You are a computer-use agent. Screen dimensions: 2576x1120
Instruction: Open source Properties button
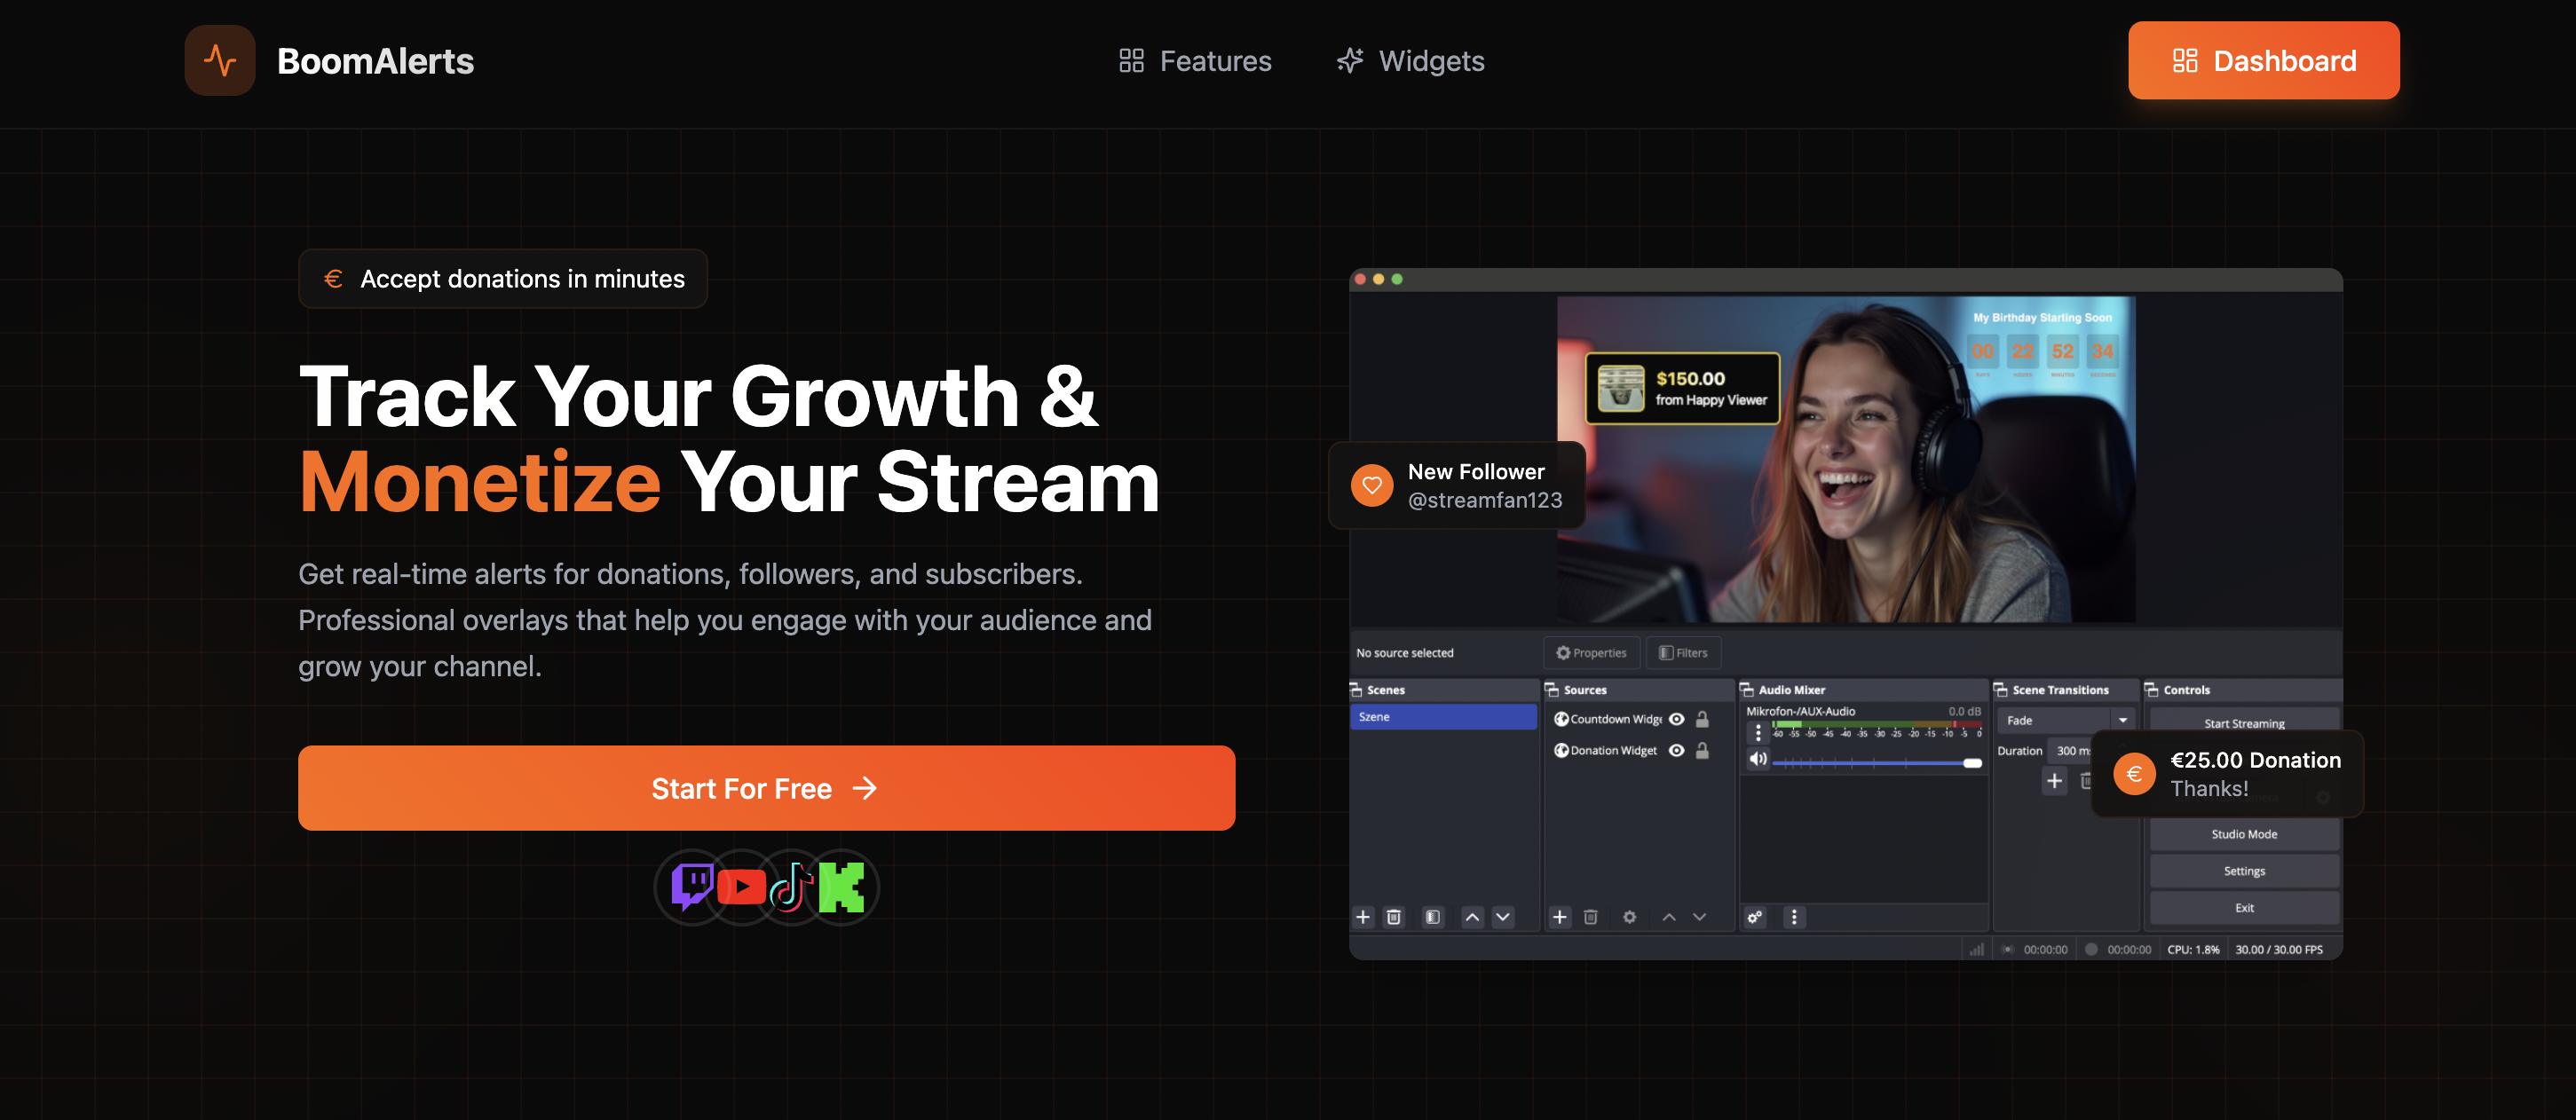(x=1591, y=653)
